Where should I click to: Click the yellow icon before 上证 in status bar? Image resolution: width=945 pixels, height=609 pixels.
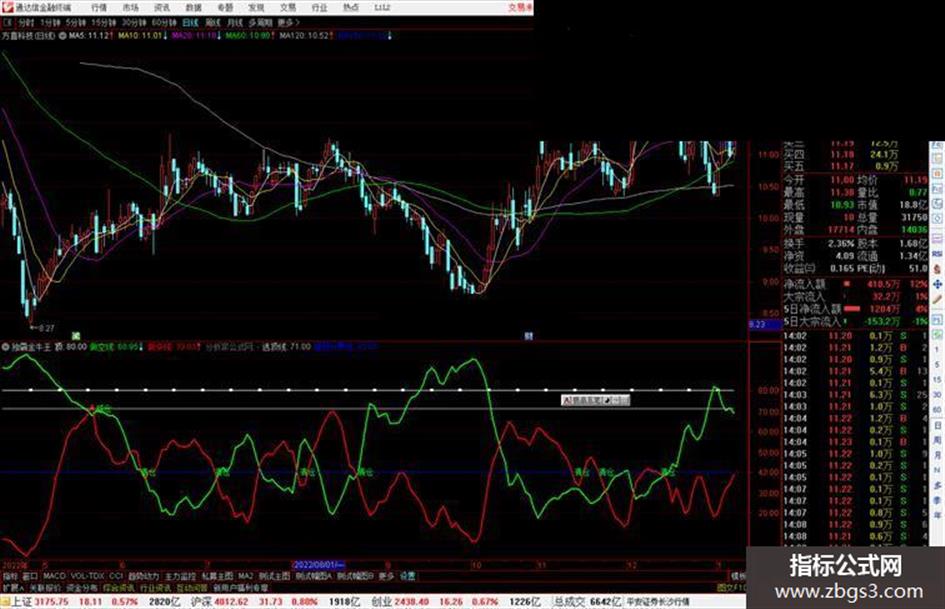pyautogui.click(x=5, y=601)
